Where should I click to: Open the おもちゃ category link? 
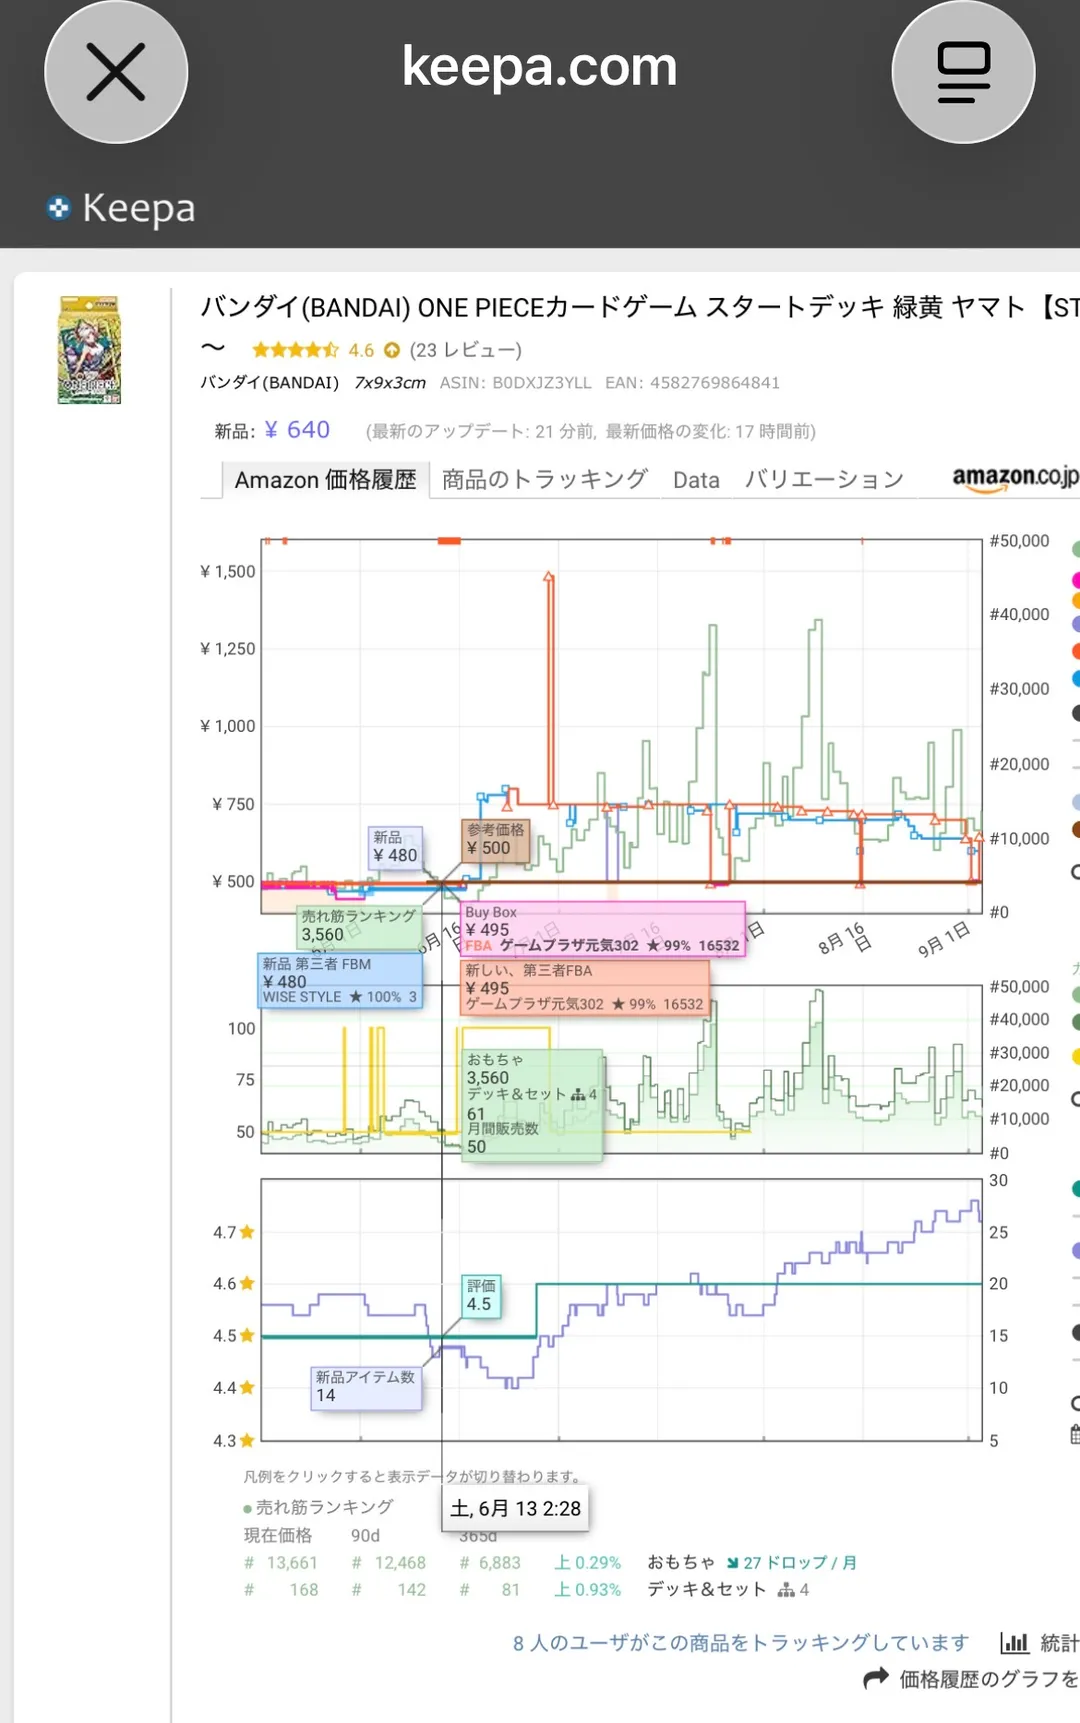(681, 1562)
